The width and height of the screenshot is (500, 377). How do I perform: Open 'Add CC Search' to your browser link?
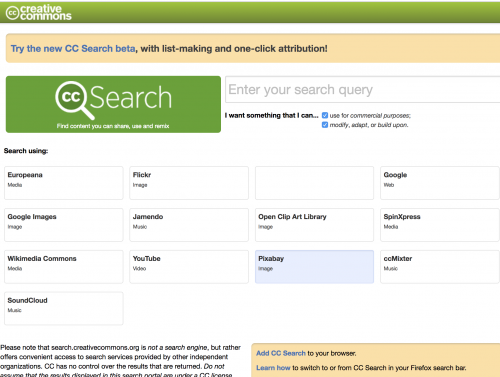tap(281, 353)
